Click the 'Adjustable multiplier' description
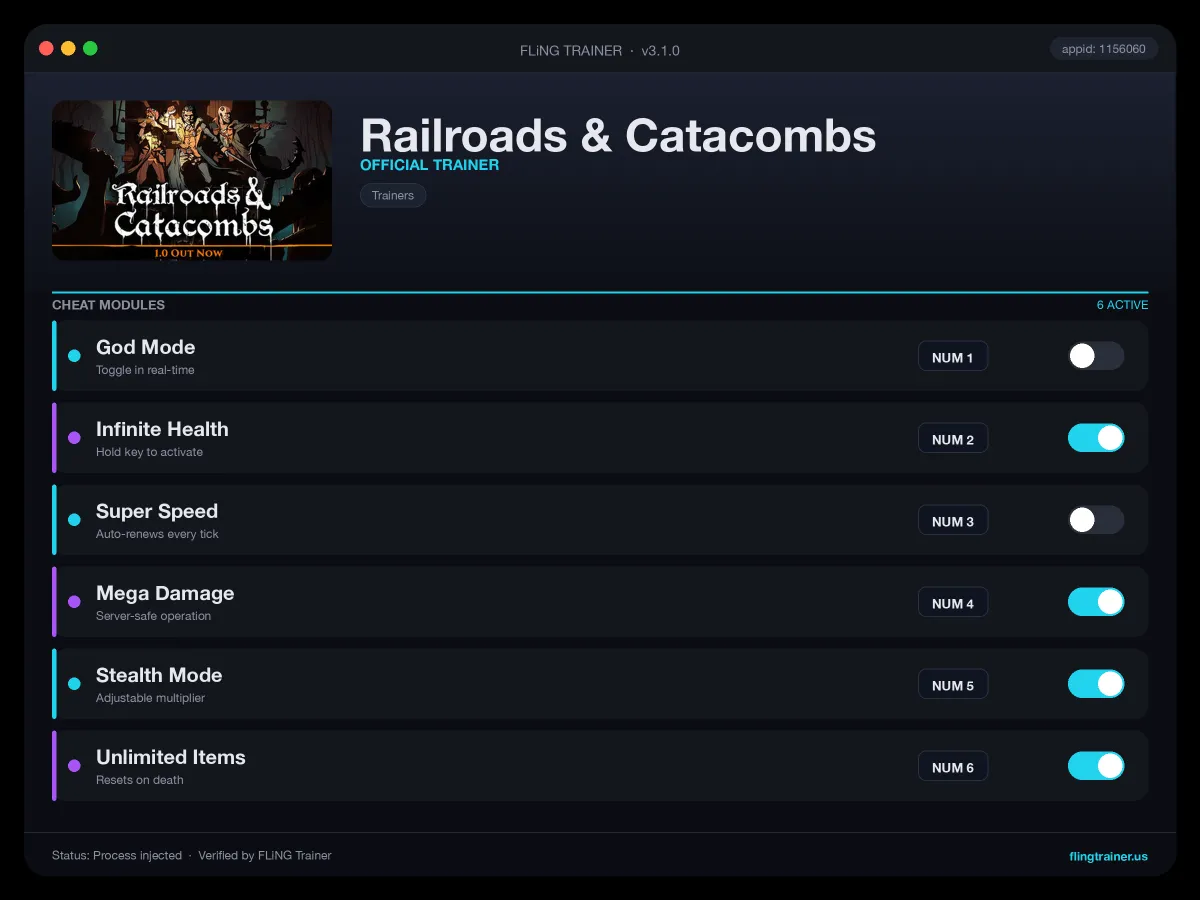The image size is (1200, 900). coord(150,698)
